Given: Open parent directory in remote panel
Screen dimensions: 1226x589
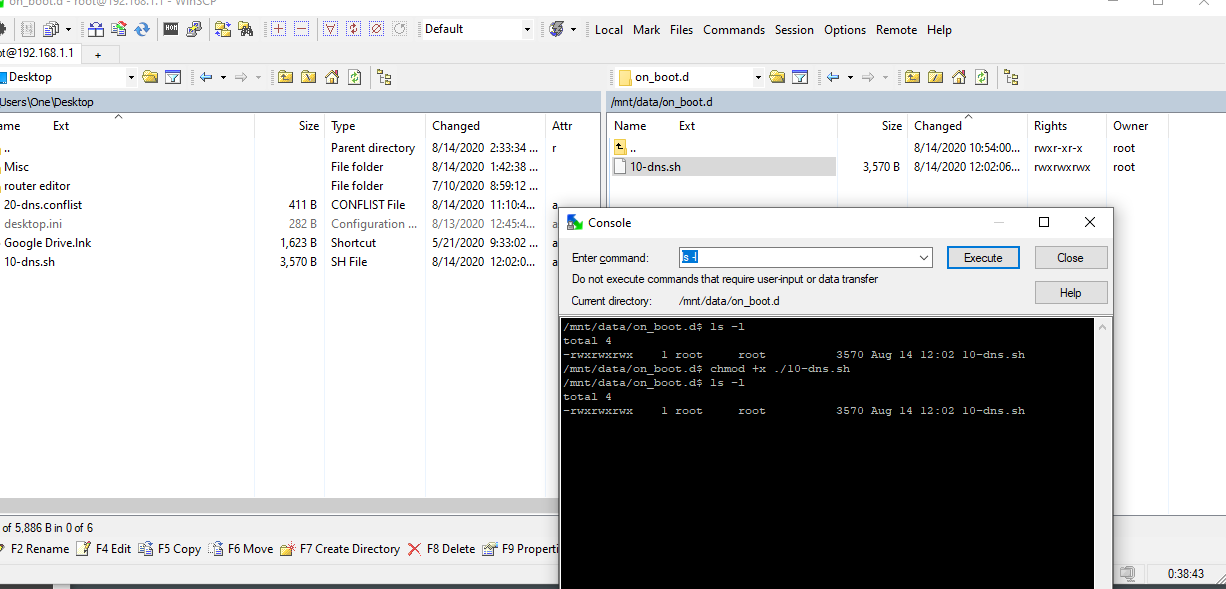Looking at the screenshot, I should coord(913,76).
